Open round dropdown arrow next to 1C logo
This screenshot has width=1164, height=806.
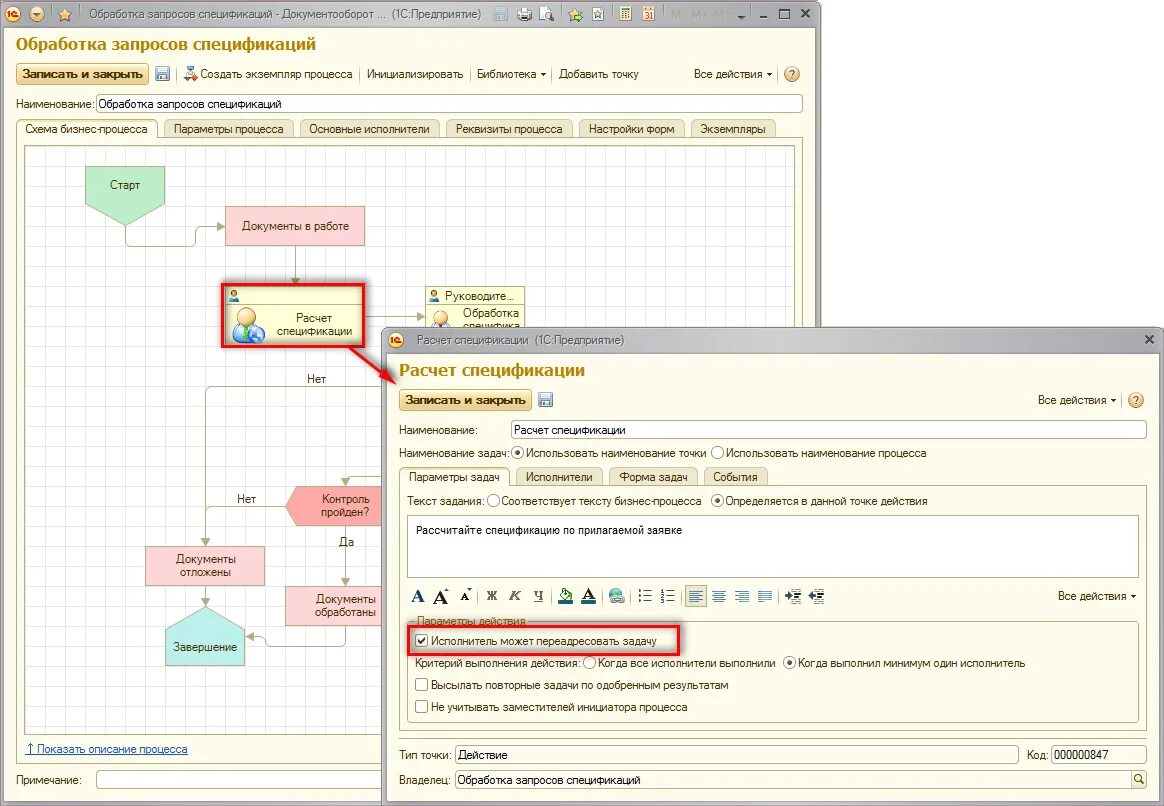click(x=37, y=14)
